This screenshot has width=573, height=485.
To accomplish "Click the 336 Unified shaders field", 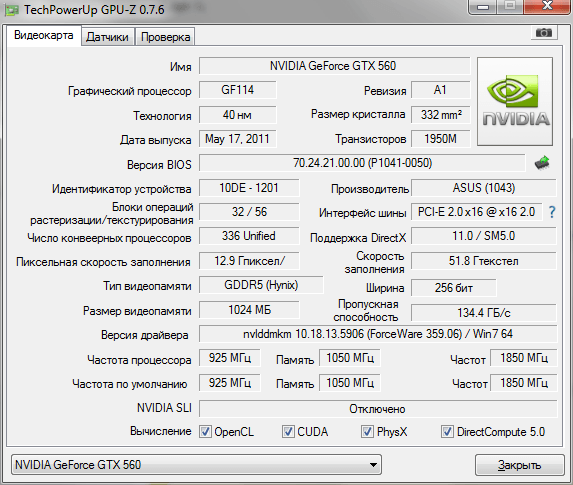I will (x=249, y=236).
